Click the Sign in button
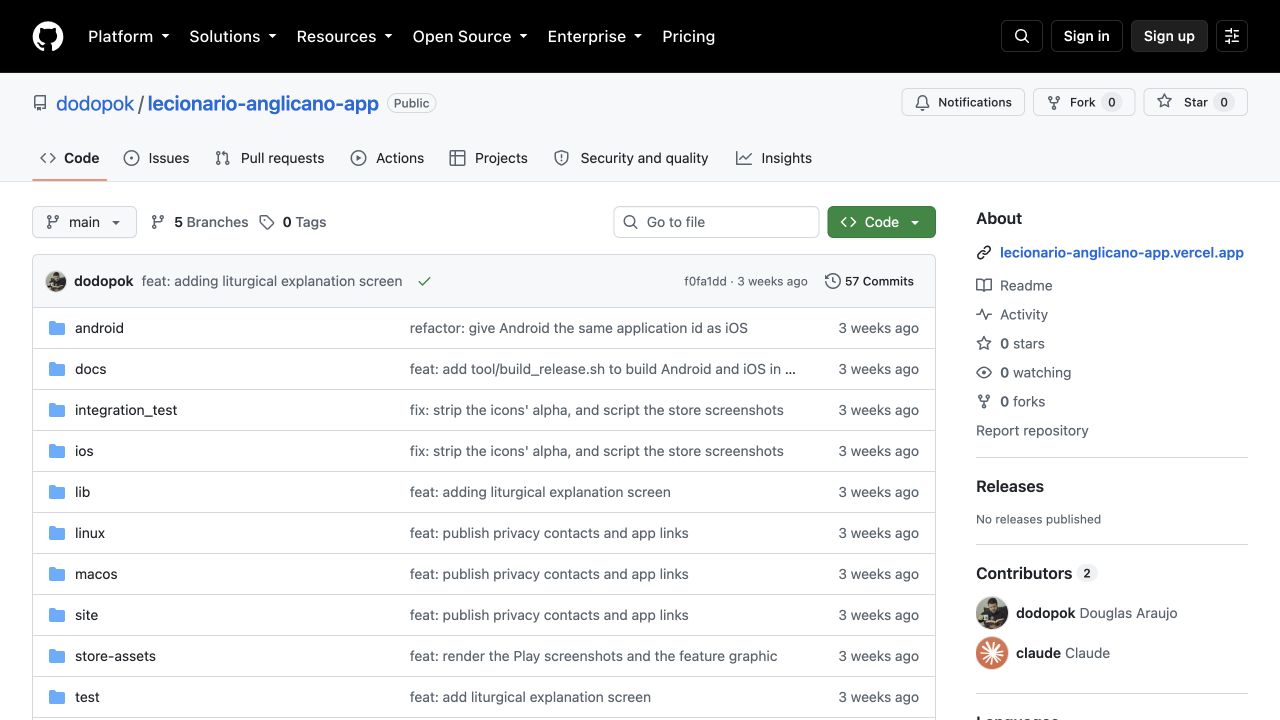Viewport: 1280px width, 720px height. click(1087, 36)
